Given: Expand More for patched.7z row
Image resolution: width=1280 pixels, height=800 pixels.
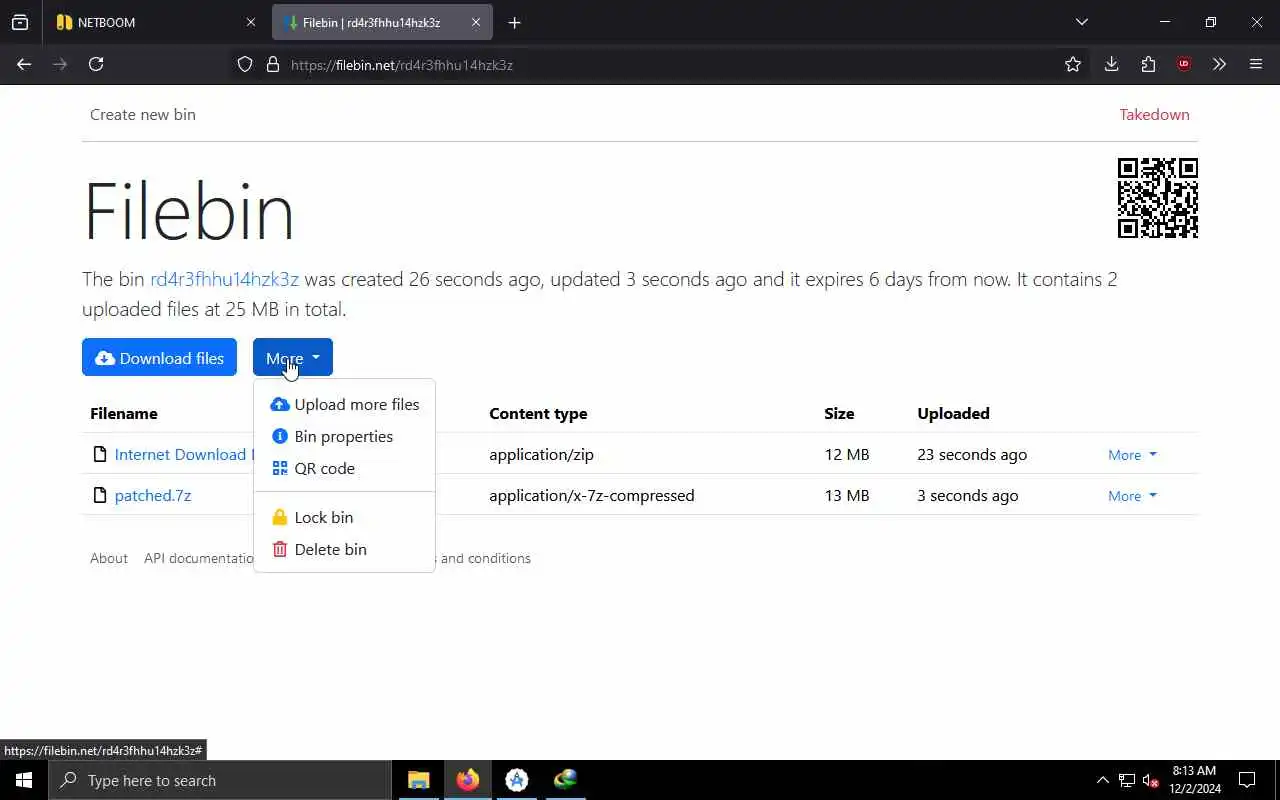Looking at the screenshot, I should click(1132, 496).
